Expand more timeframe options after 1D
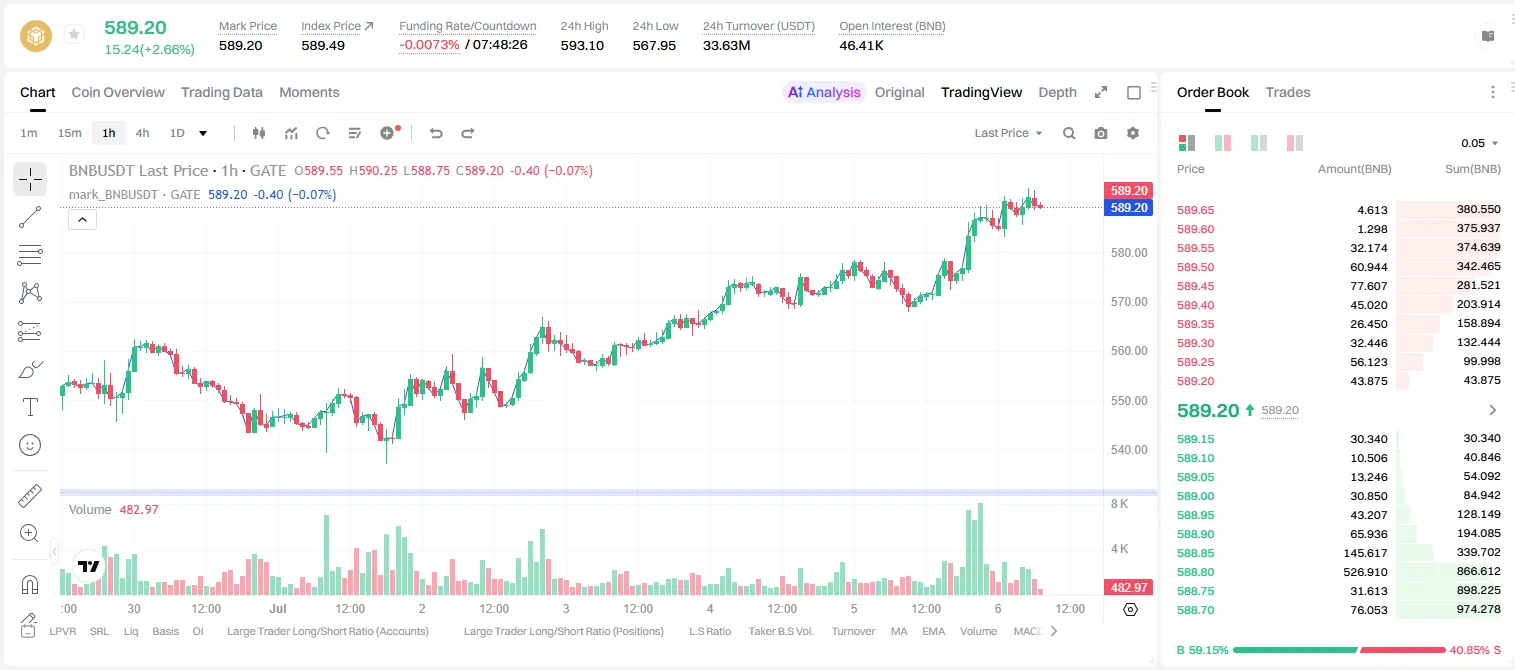1515x670 pixels. coord(203,133)
